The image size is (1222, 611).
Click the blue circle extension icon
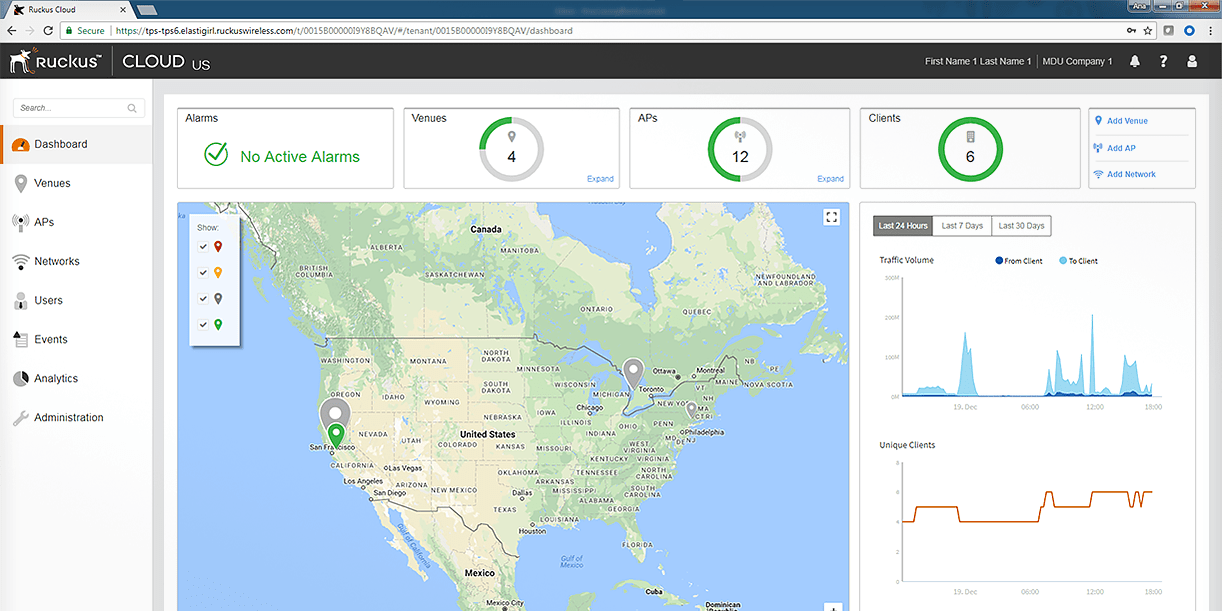pyautogui.click(x=1189, y=31)
